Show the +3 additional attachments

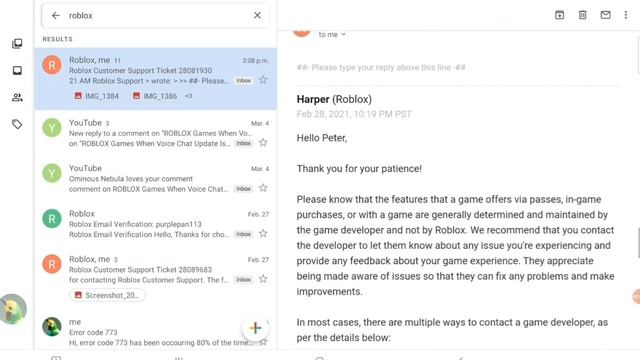pyautogui.click(x=188, y=96)
